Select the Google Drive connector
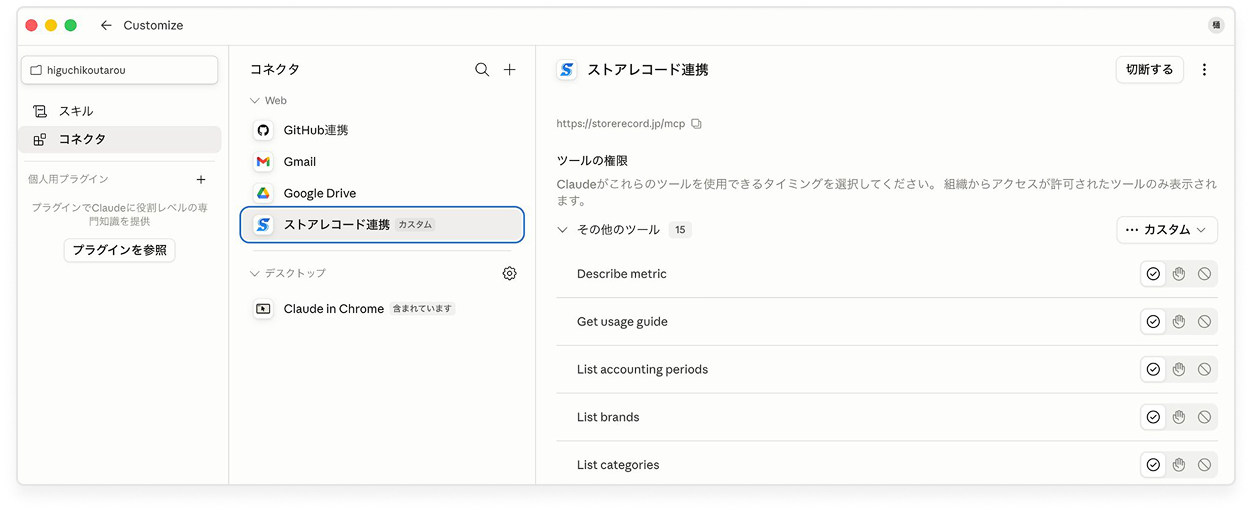Image resolution: width=1252 pixels, height=512 pixels. click(382, 193)
